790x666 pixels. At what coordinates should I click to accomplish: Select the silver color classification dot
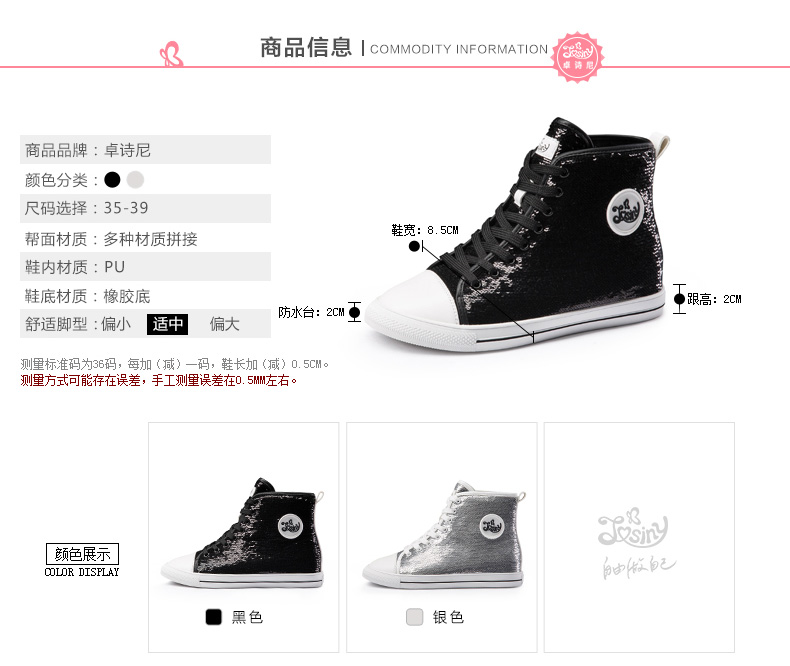pos(136,179)
